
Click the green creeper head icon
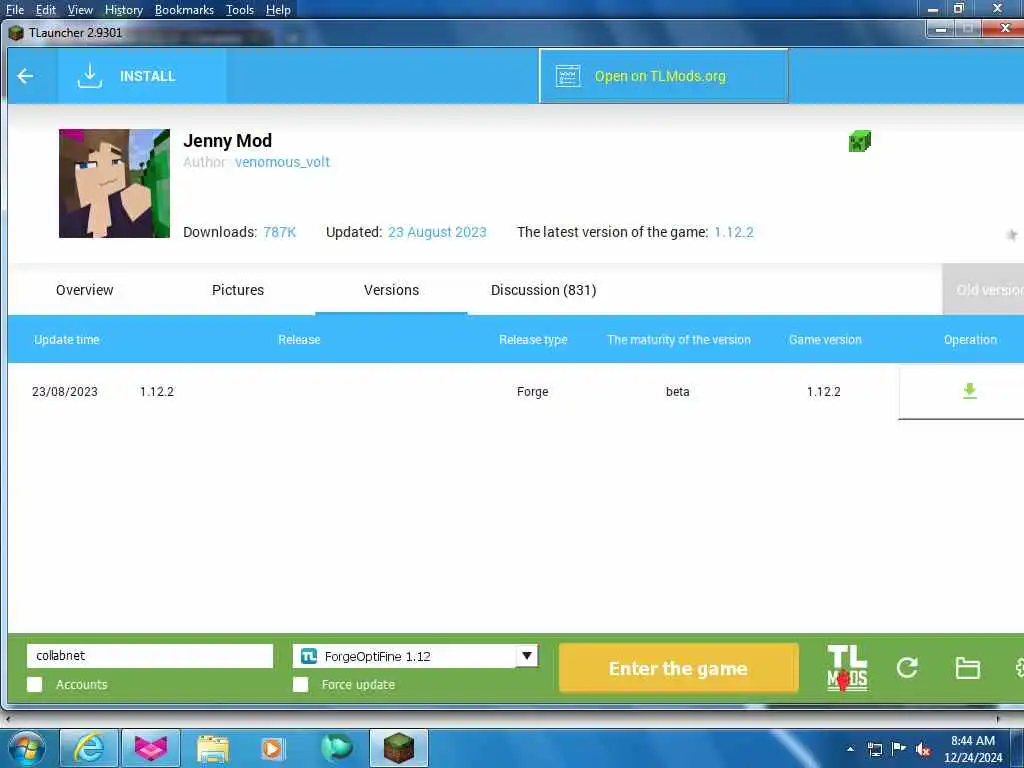click(x=859, y=140)
